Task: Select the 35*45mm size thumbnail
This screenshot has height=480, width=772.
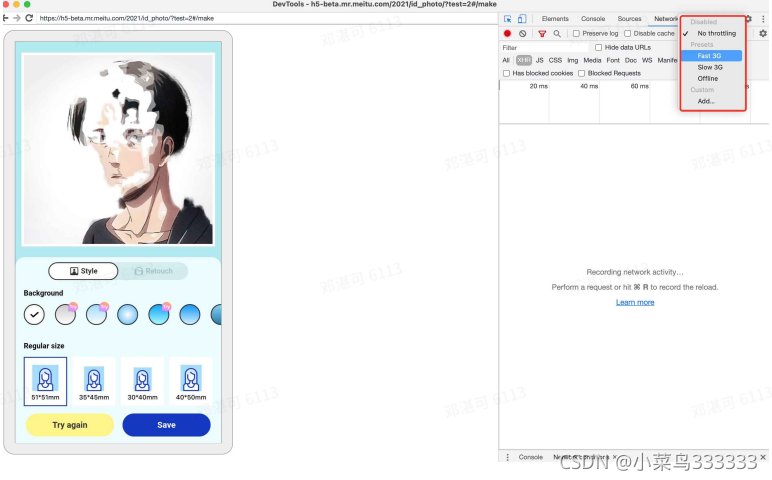Action: coord(94,381)
